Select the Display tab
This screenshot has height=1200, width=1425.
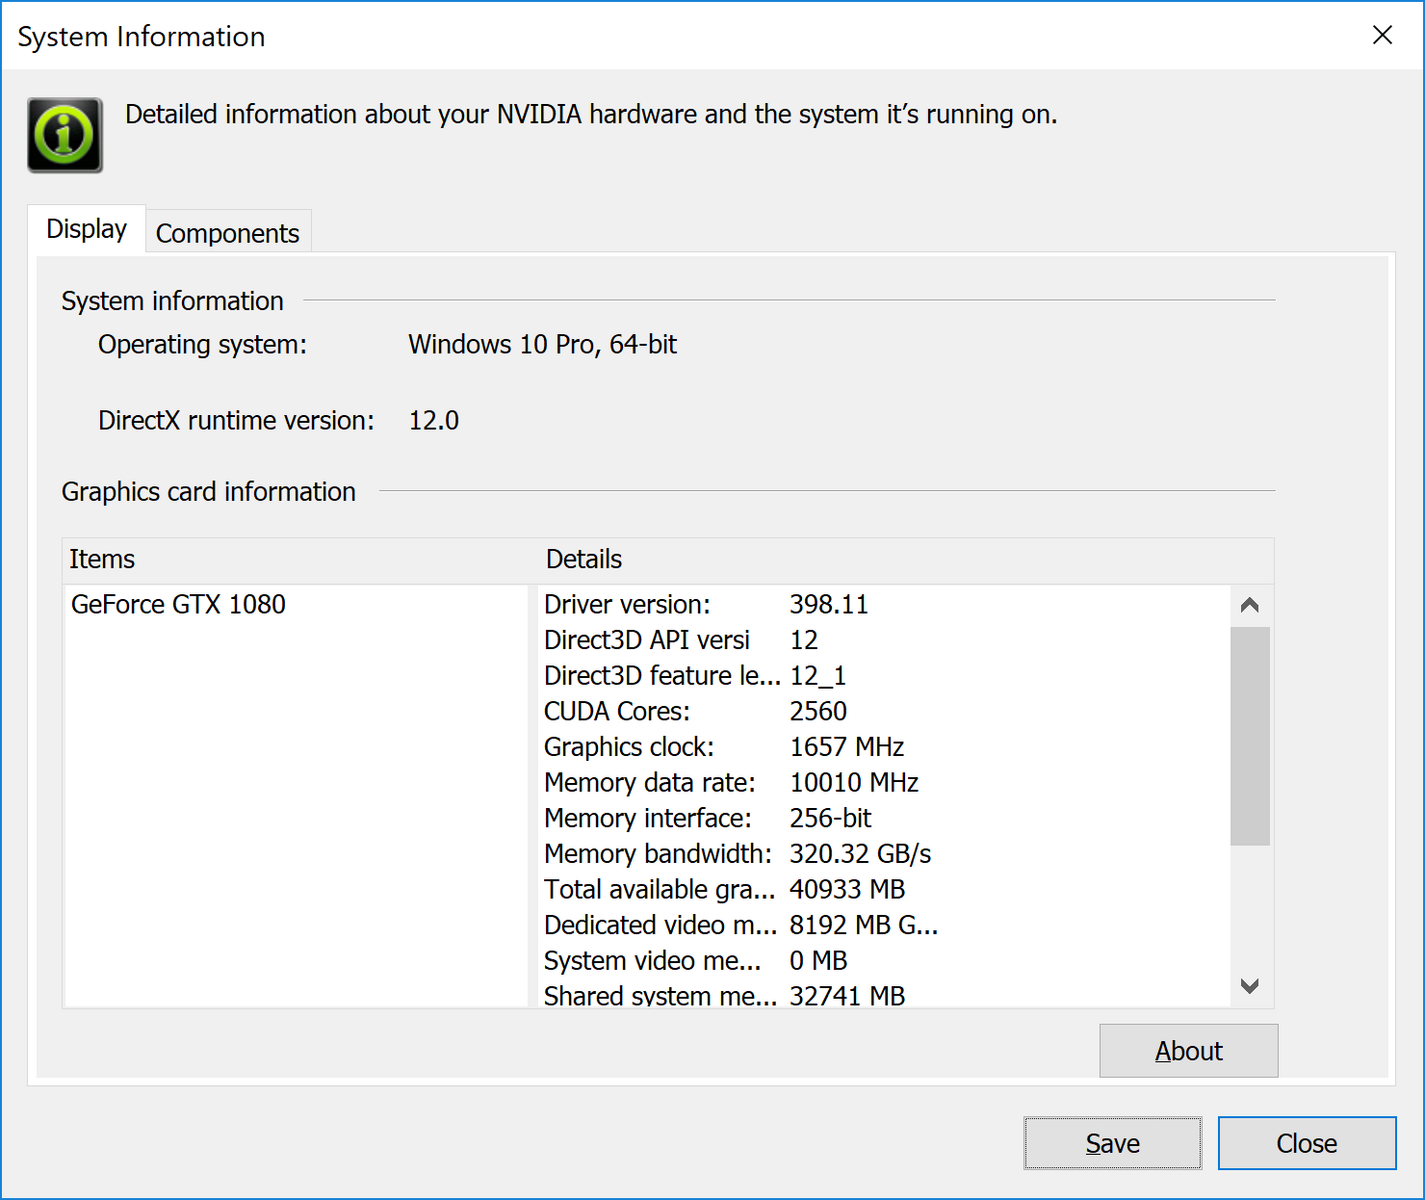click(87, 229)
